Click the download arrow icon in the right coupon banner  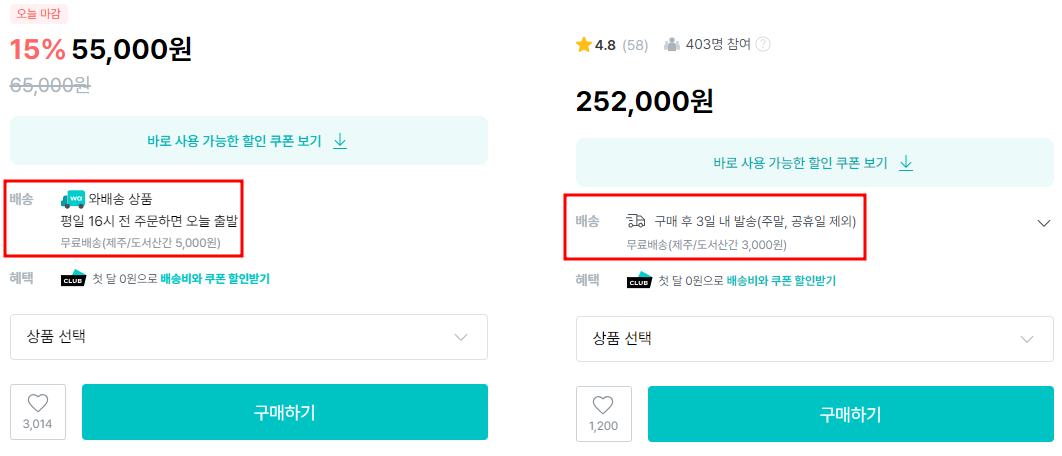[906, 163]
